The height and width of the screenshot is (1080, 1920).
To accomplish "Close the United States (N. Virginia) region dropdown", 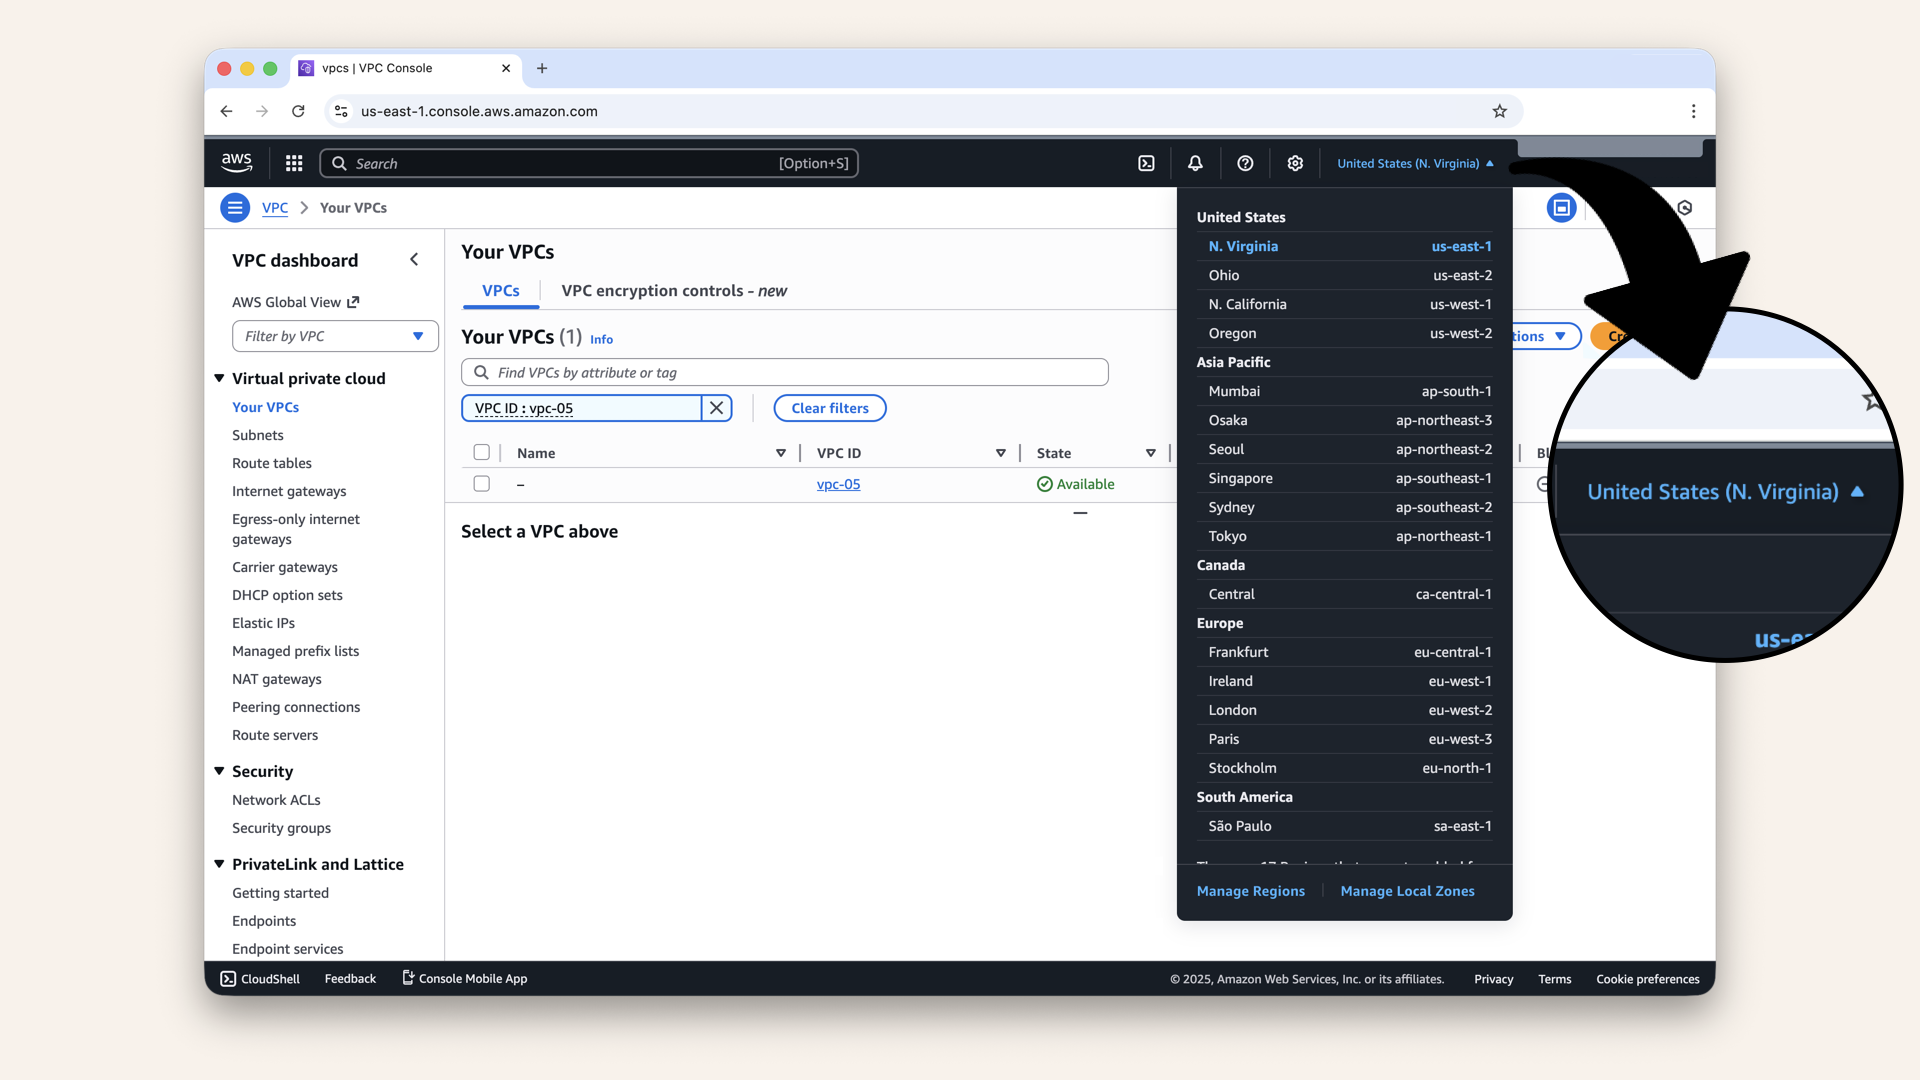I will point(1414,162).
